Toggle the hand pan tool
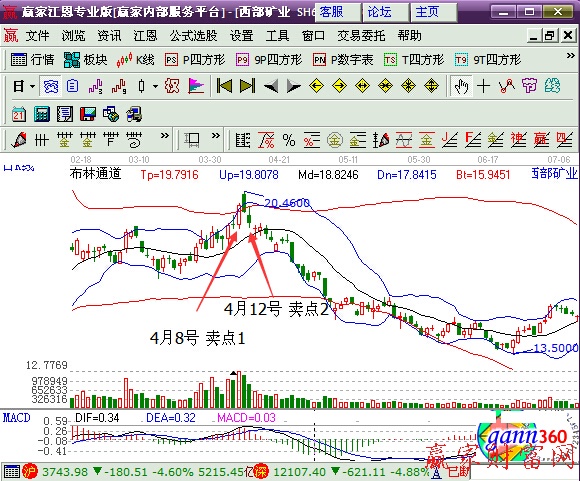The height and width of the screenshot is (481, 580). point(461,87)
